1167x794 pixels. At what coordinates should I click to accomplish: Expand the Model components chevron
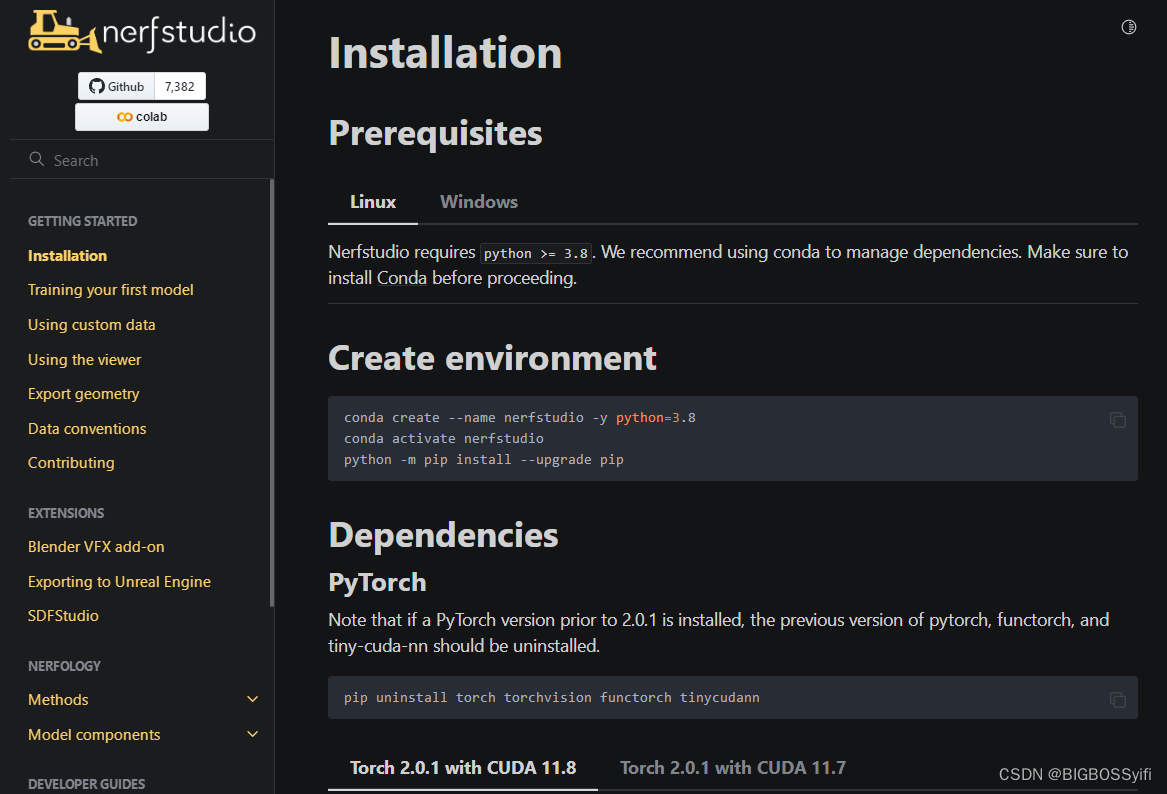[x=252, y=734]
